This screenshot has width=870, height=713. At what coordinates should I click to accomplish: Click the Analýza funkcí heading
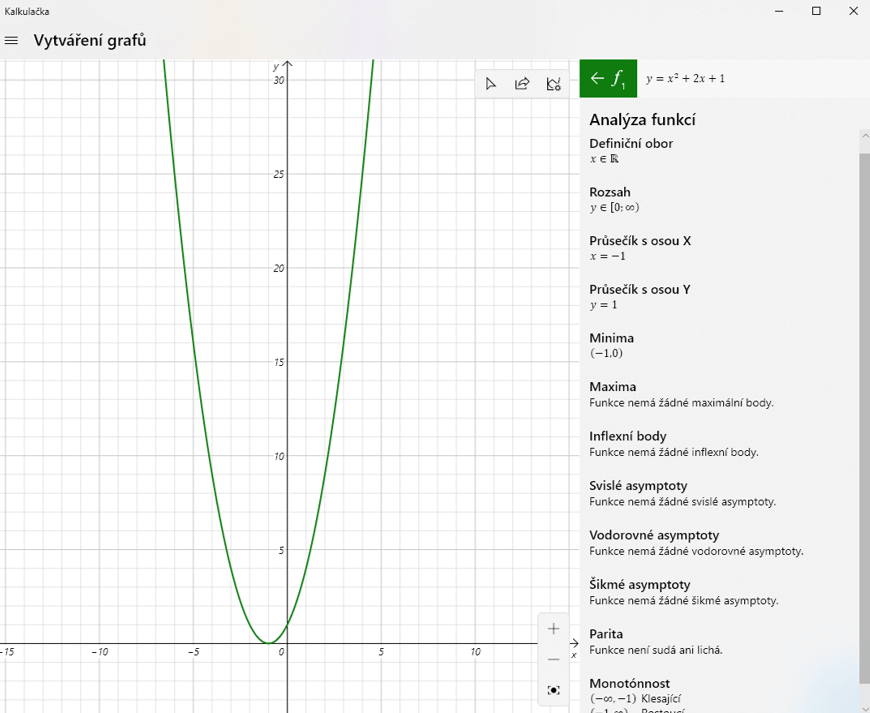(x=643, y=120)
